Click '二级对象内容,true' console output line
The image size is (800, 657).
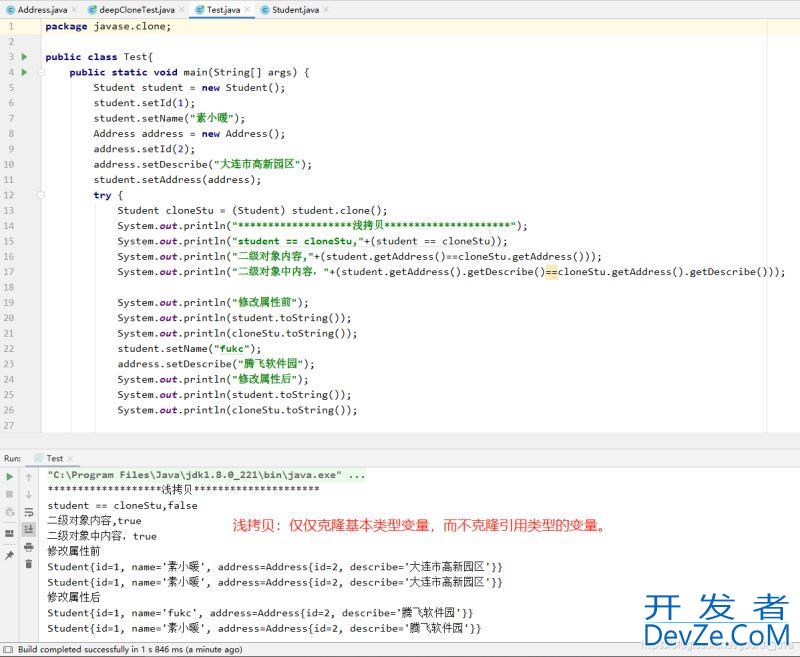click(94, 521)
